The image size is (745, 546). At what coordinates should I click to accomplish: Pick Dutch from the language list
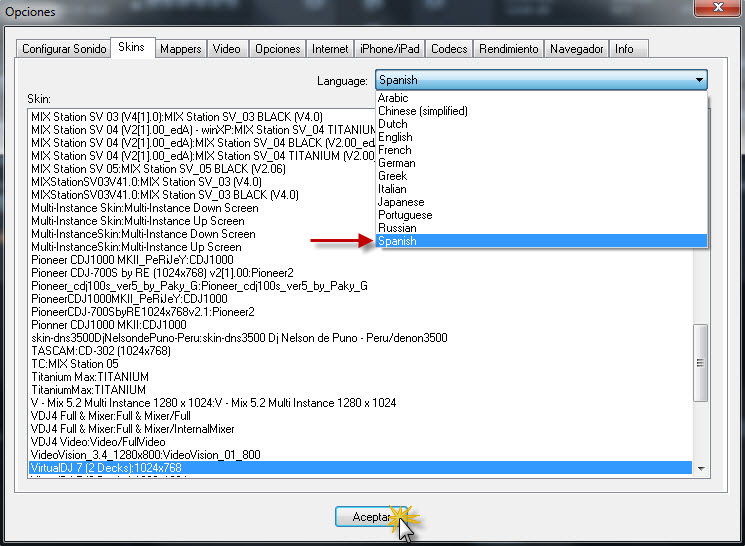coord(541,124)
